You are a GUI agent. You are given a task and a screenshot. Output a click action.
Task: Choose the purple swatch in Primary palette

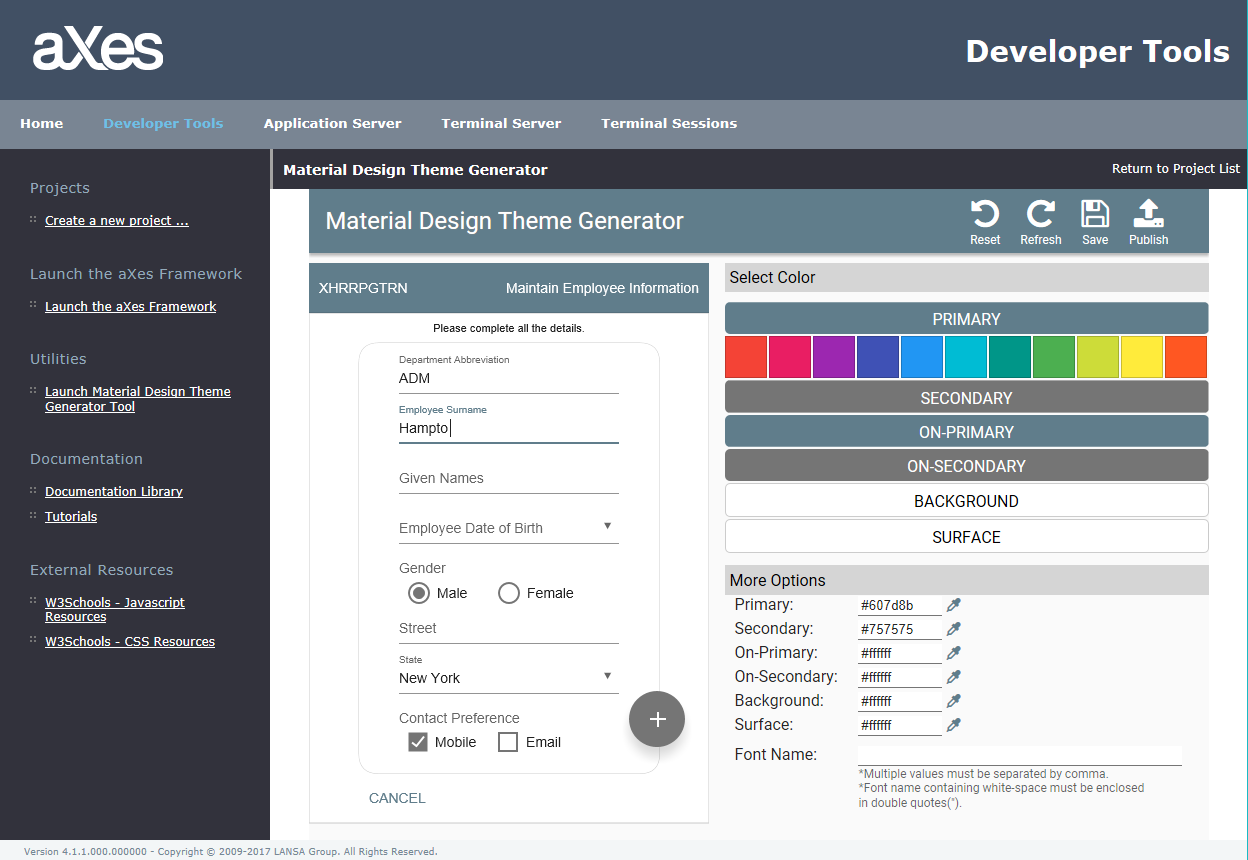click(834, 357)
